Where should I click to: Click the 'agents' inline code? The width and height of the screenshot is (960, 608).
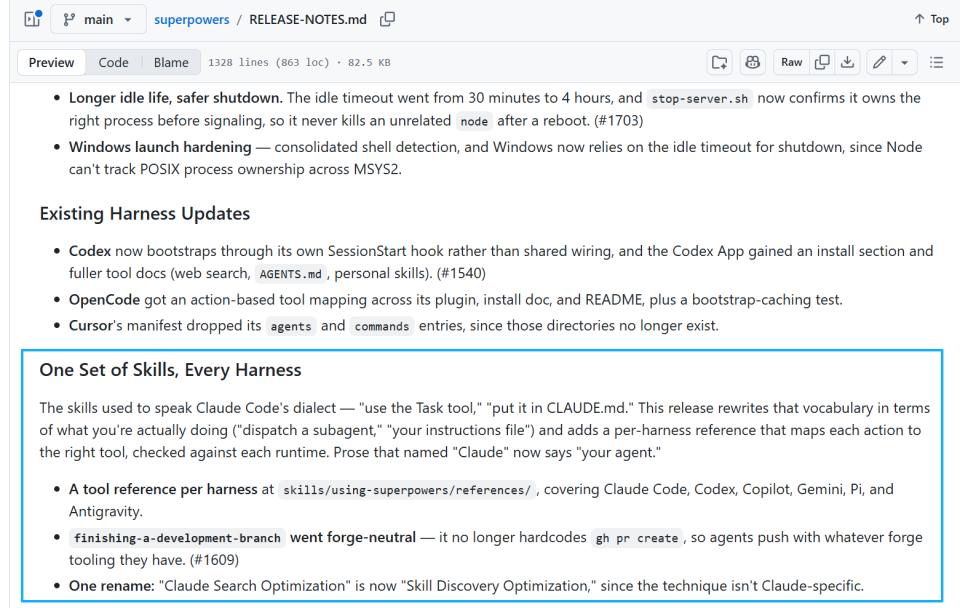[x=291, y=326]
